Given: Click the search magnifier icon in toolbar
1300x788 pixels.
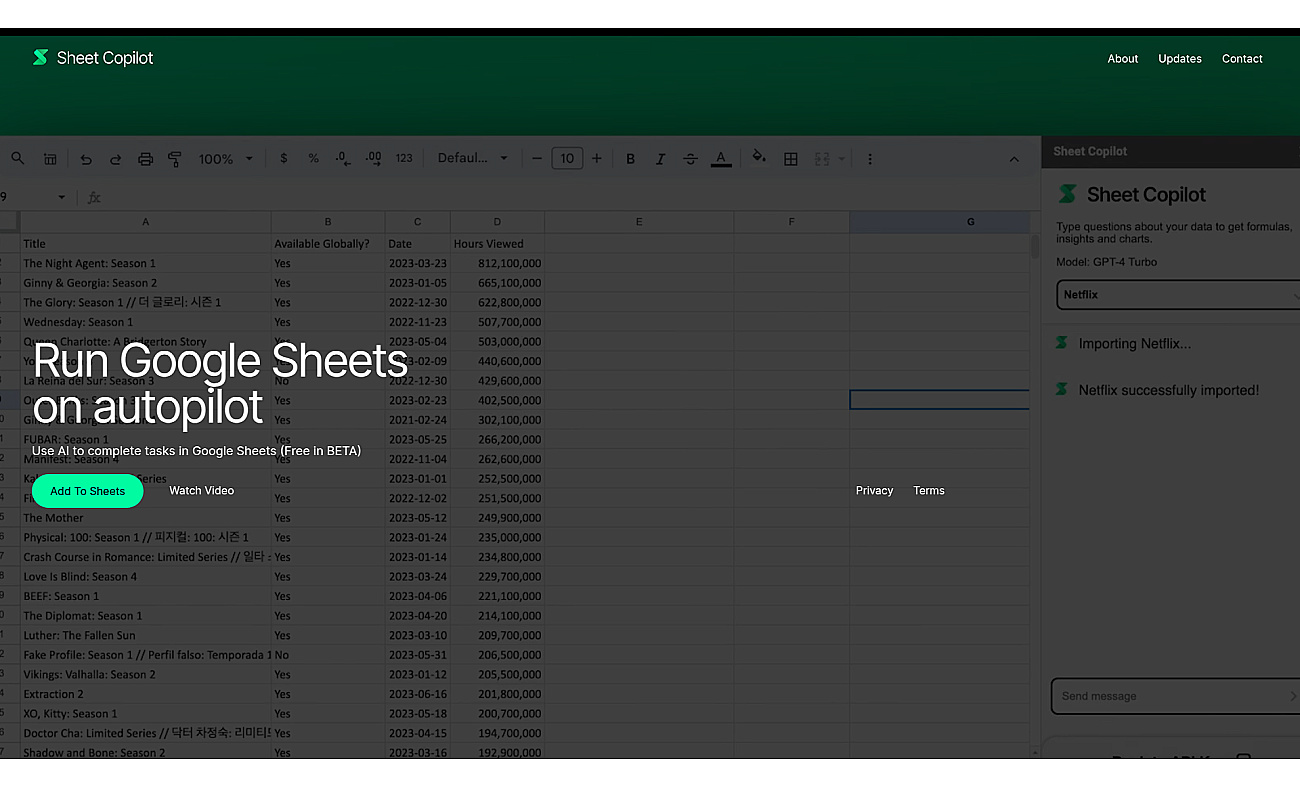Looking at the screenshot, I should [x=18, y=158].
